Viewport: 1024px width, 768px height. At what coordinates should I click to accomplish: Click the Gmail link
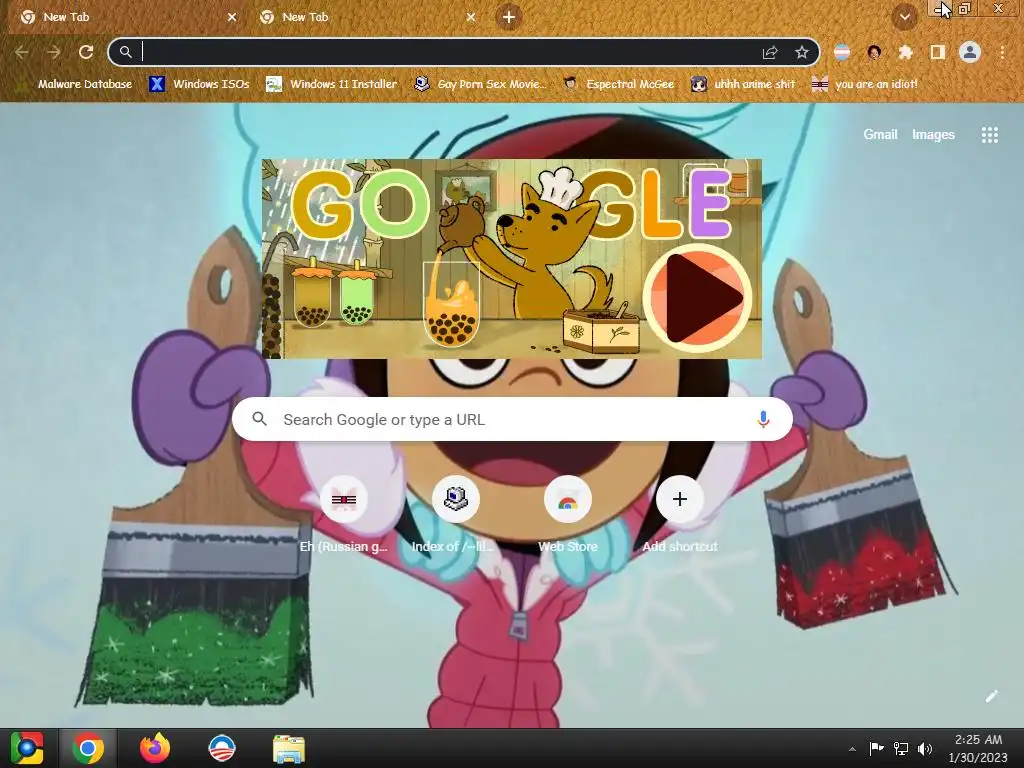[880, 134]
